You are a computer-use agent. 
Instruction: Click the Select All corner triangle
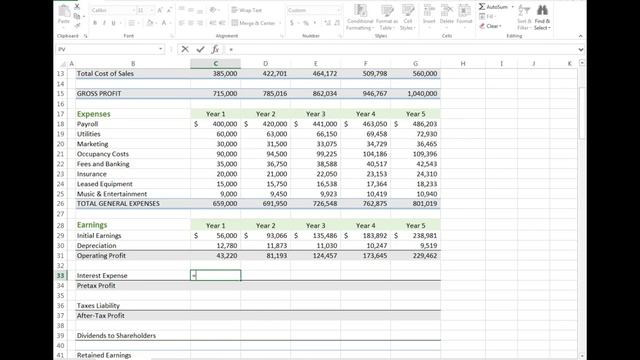pos(62,64)
